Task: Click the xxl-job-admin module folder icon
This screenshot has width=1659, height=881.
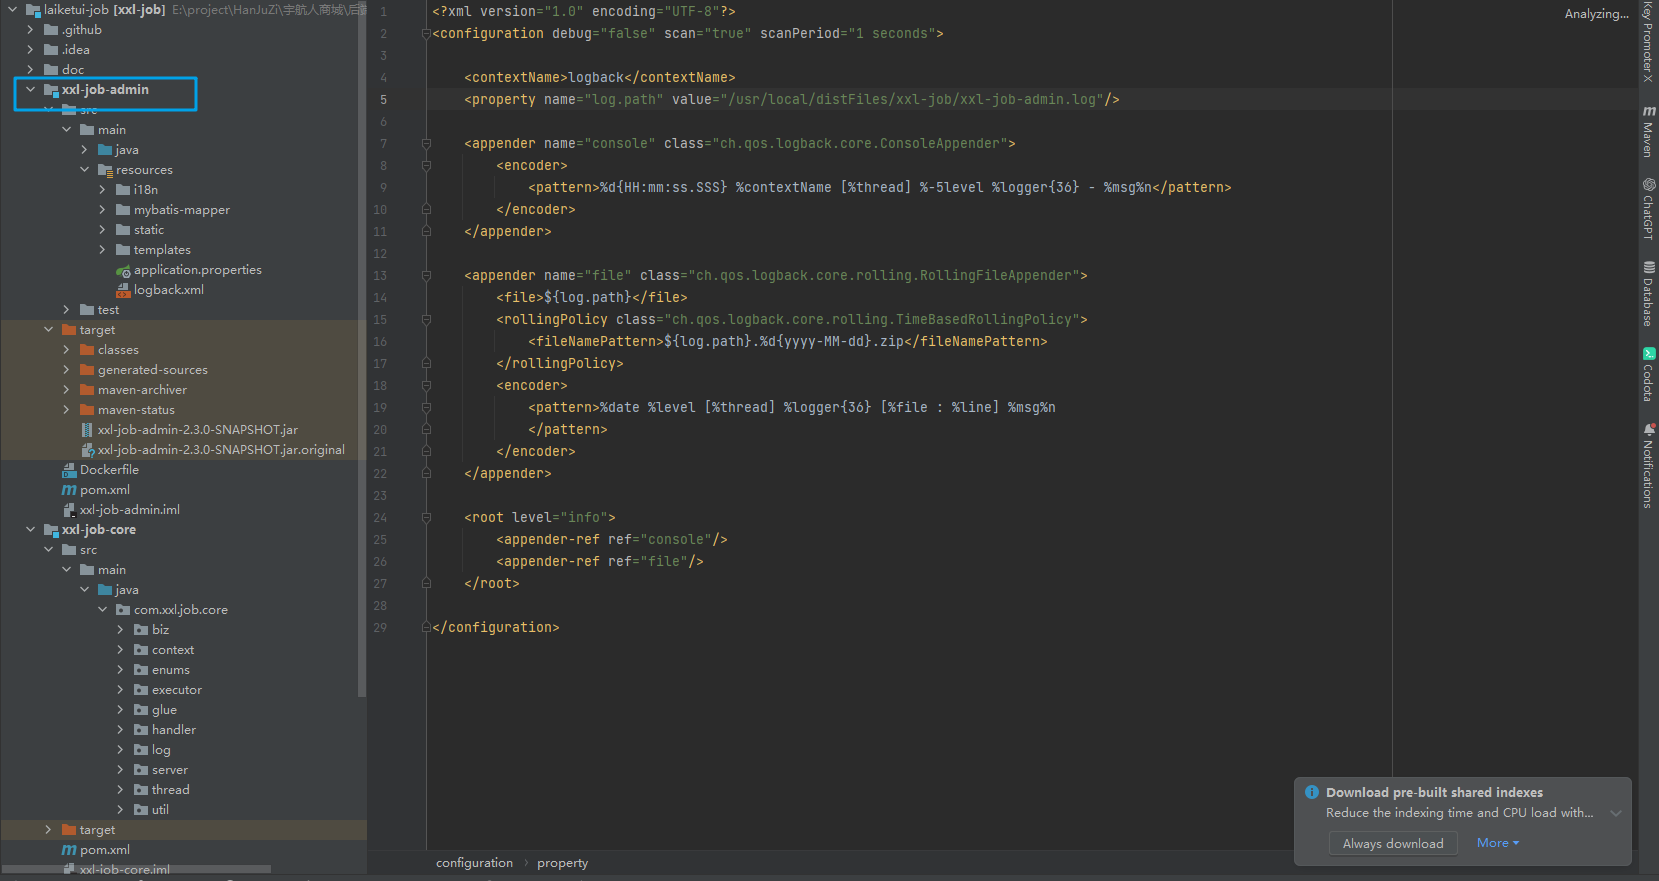Action: (x=51, y=90)
